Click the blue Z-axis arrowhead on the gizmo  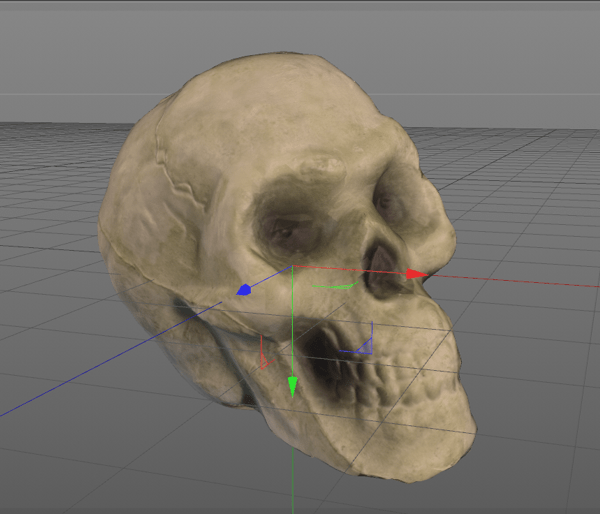[x=242, y=291]
